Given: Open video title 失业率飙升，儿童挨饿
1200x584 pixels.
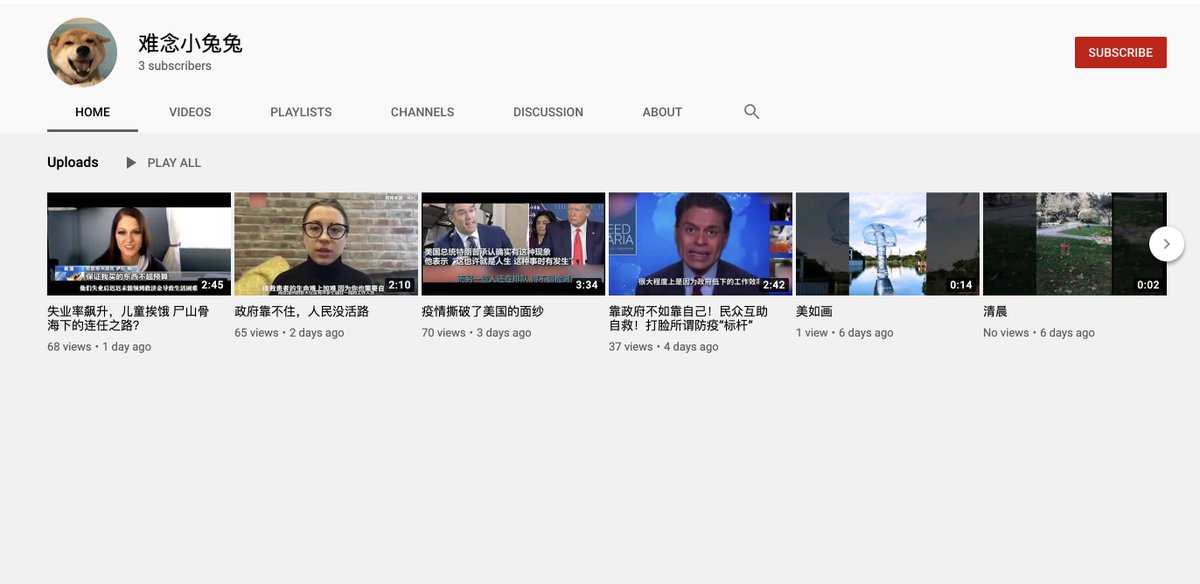Looking at the screenshot, I should (x=128, y=318).
